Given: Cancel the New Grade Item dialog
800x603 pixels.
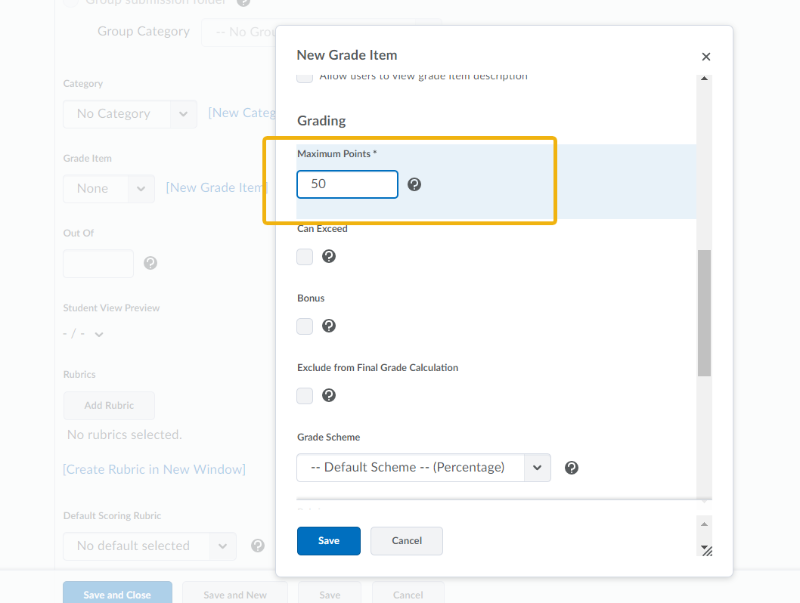Looking at the screenshot, I should (406, 541).
